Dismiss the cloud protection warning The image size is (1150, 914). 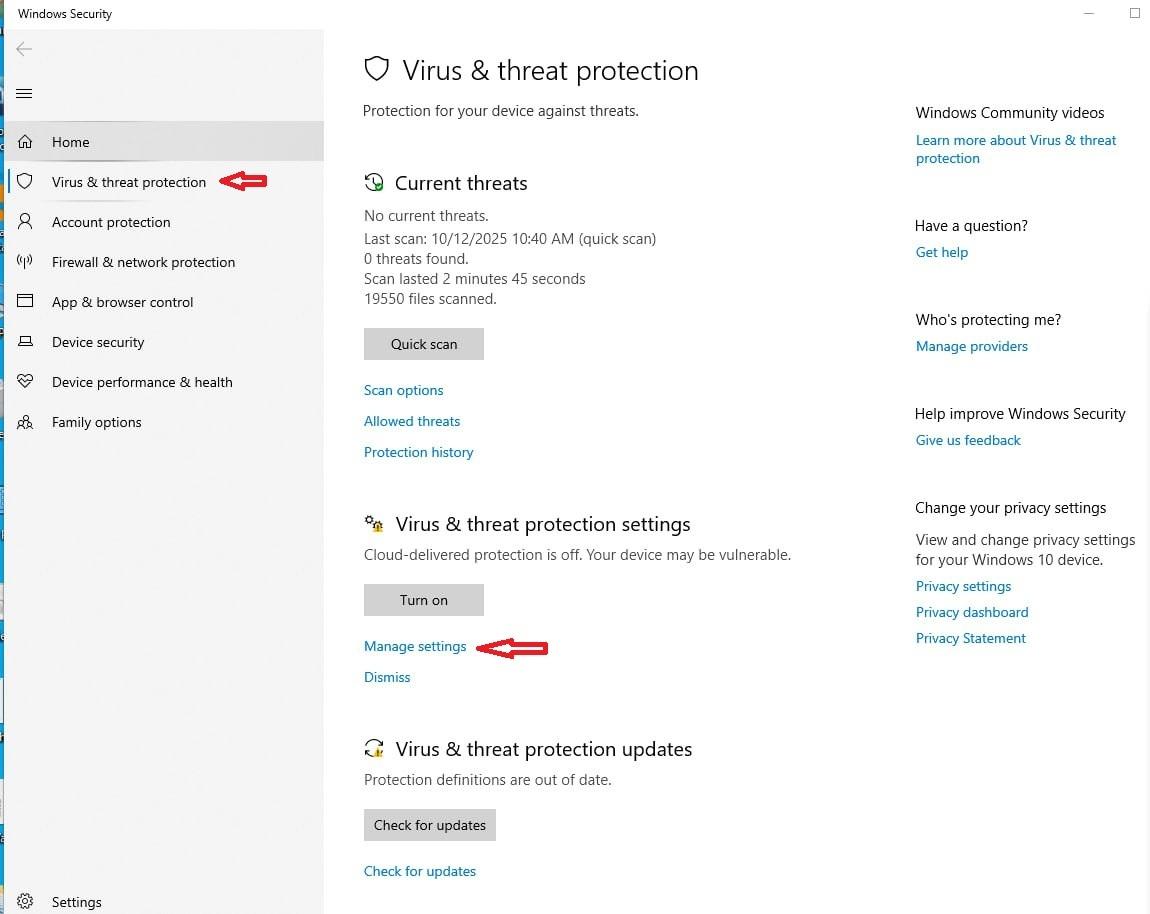pyautogui.click(x=387, y=677)
